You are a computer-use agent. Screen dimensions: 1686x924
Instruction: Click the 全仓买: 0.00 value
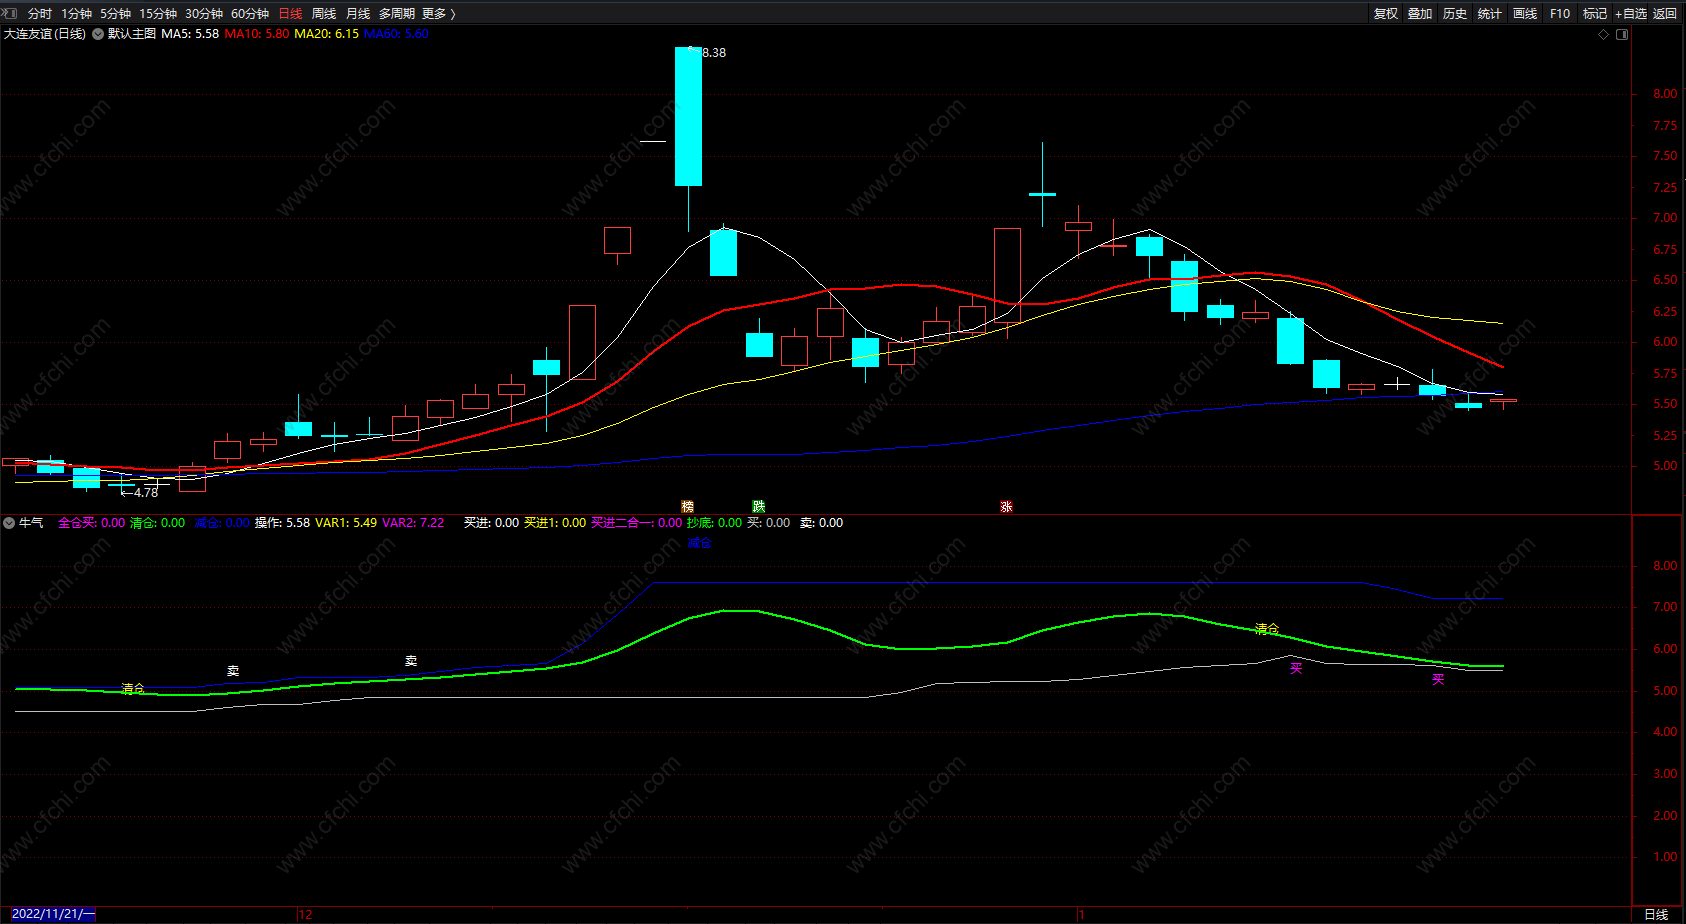[92, 523]
